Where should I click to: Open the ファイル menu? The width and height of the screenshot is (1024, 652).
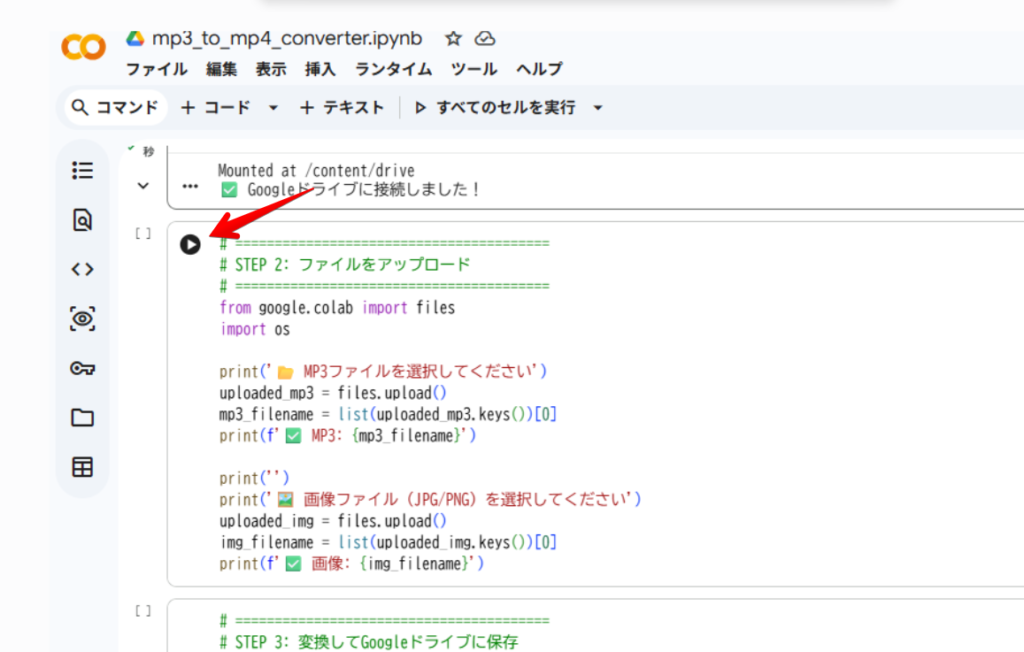point(156,69)
